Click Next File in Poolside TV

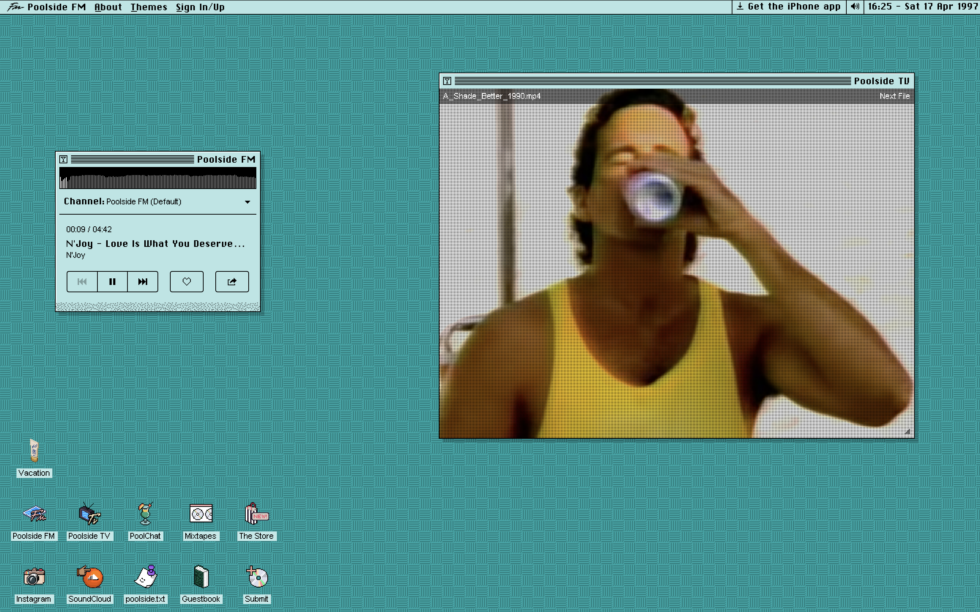(x=894, y=96)
